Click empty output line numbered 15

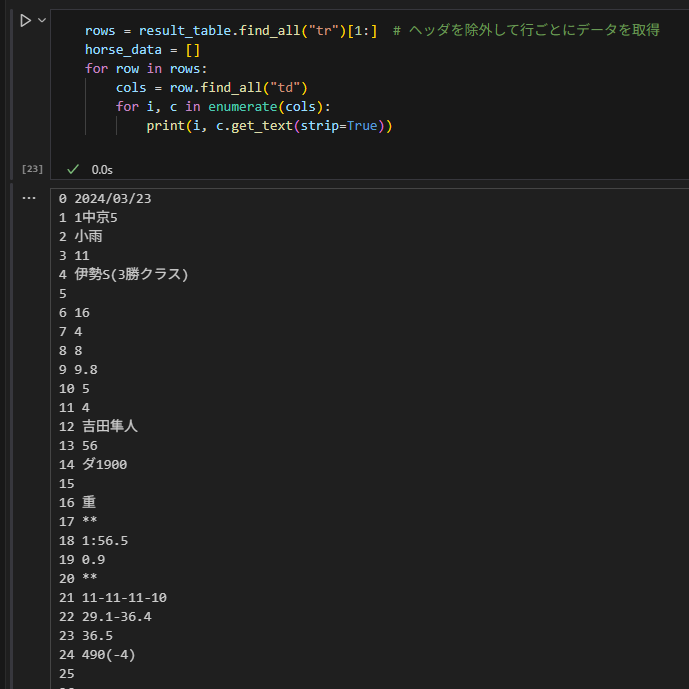(x=67, y=483)
